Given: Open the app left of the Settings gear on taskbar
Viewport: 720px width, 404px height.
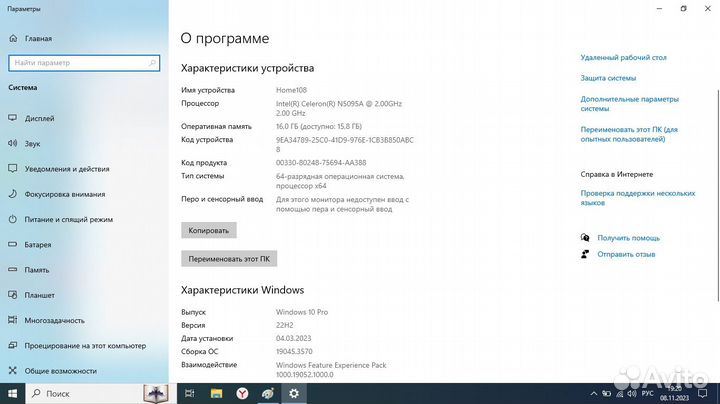Looking at the screenshot, I should 268,393.
